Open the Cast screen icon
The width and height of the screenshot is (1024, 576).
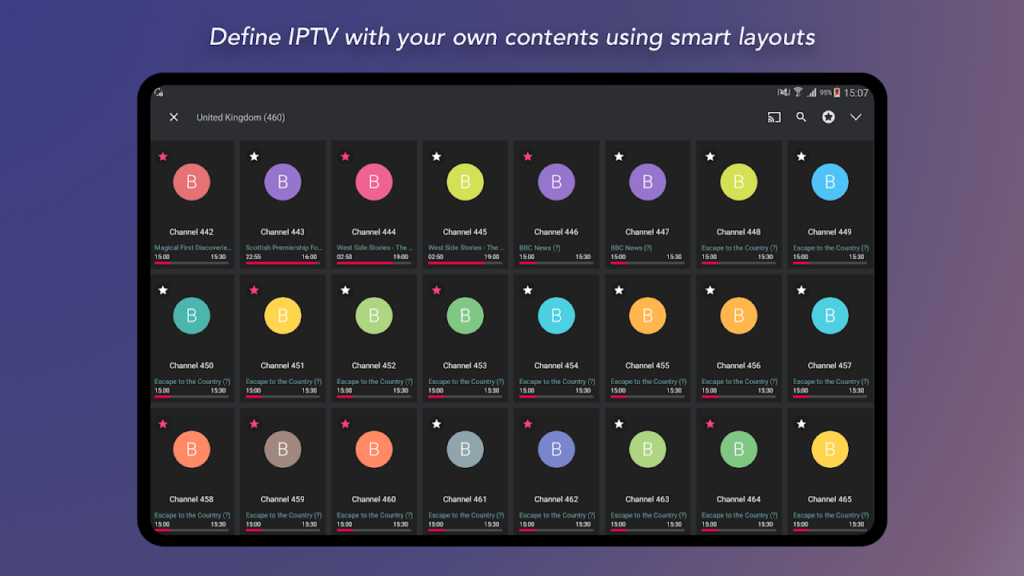pos(773,117)
